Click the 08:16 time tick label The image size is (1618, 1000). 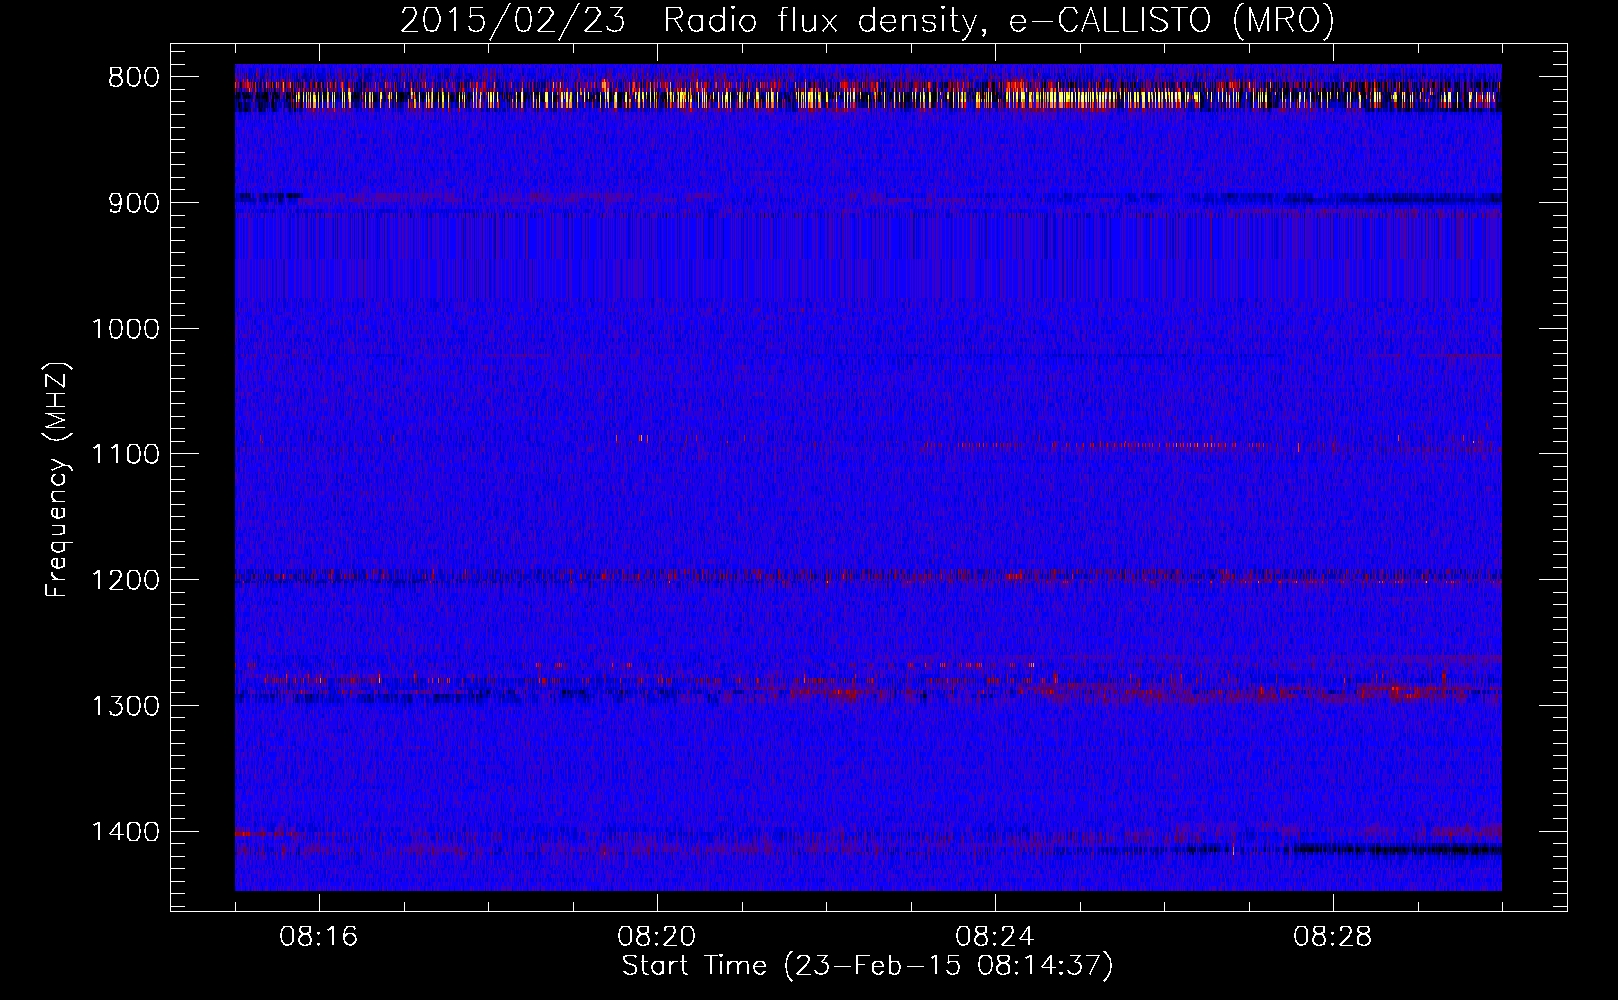point(319,937)
